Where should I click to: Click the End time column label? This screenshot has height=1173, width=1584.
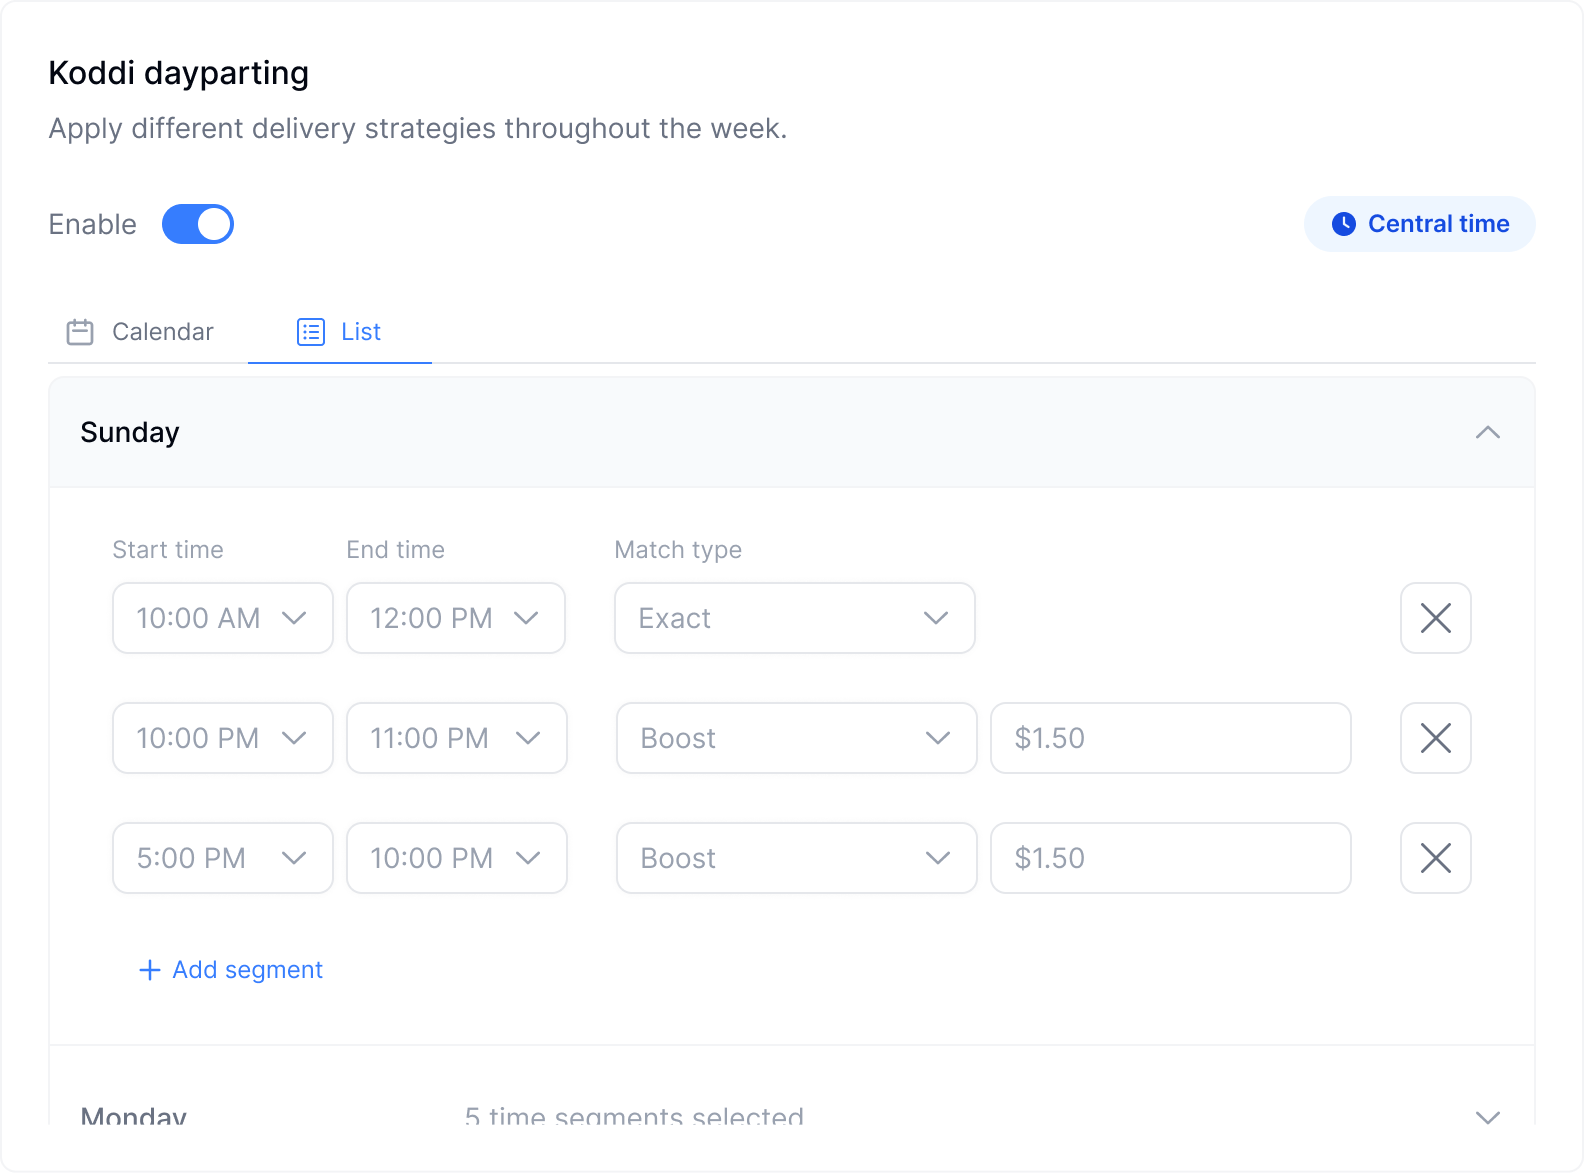tap(396, 550)
